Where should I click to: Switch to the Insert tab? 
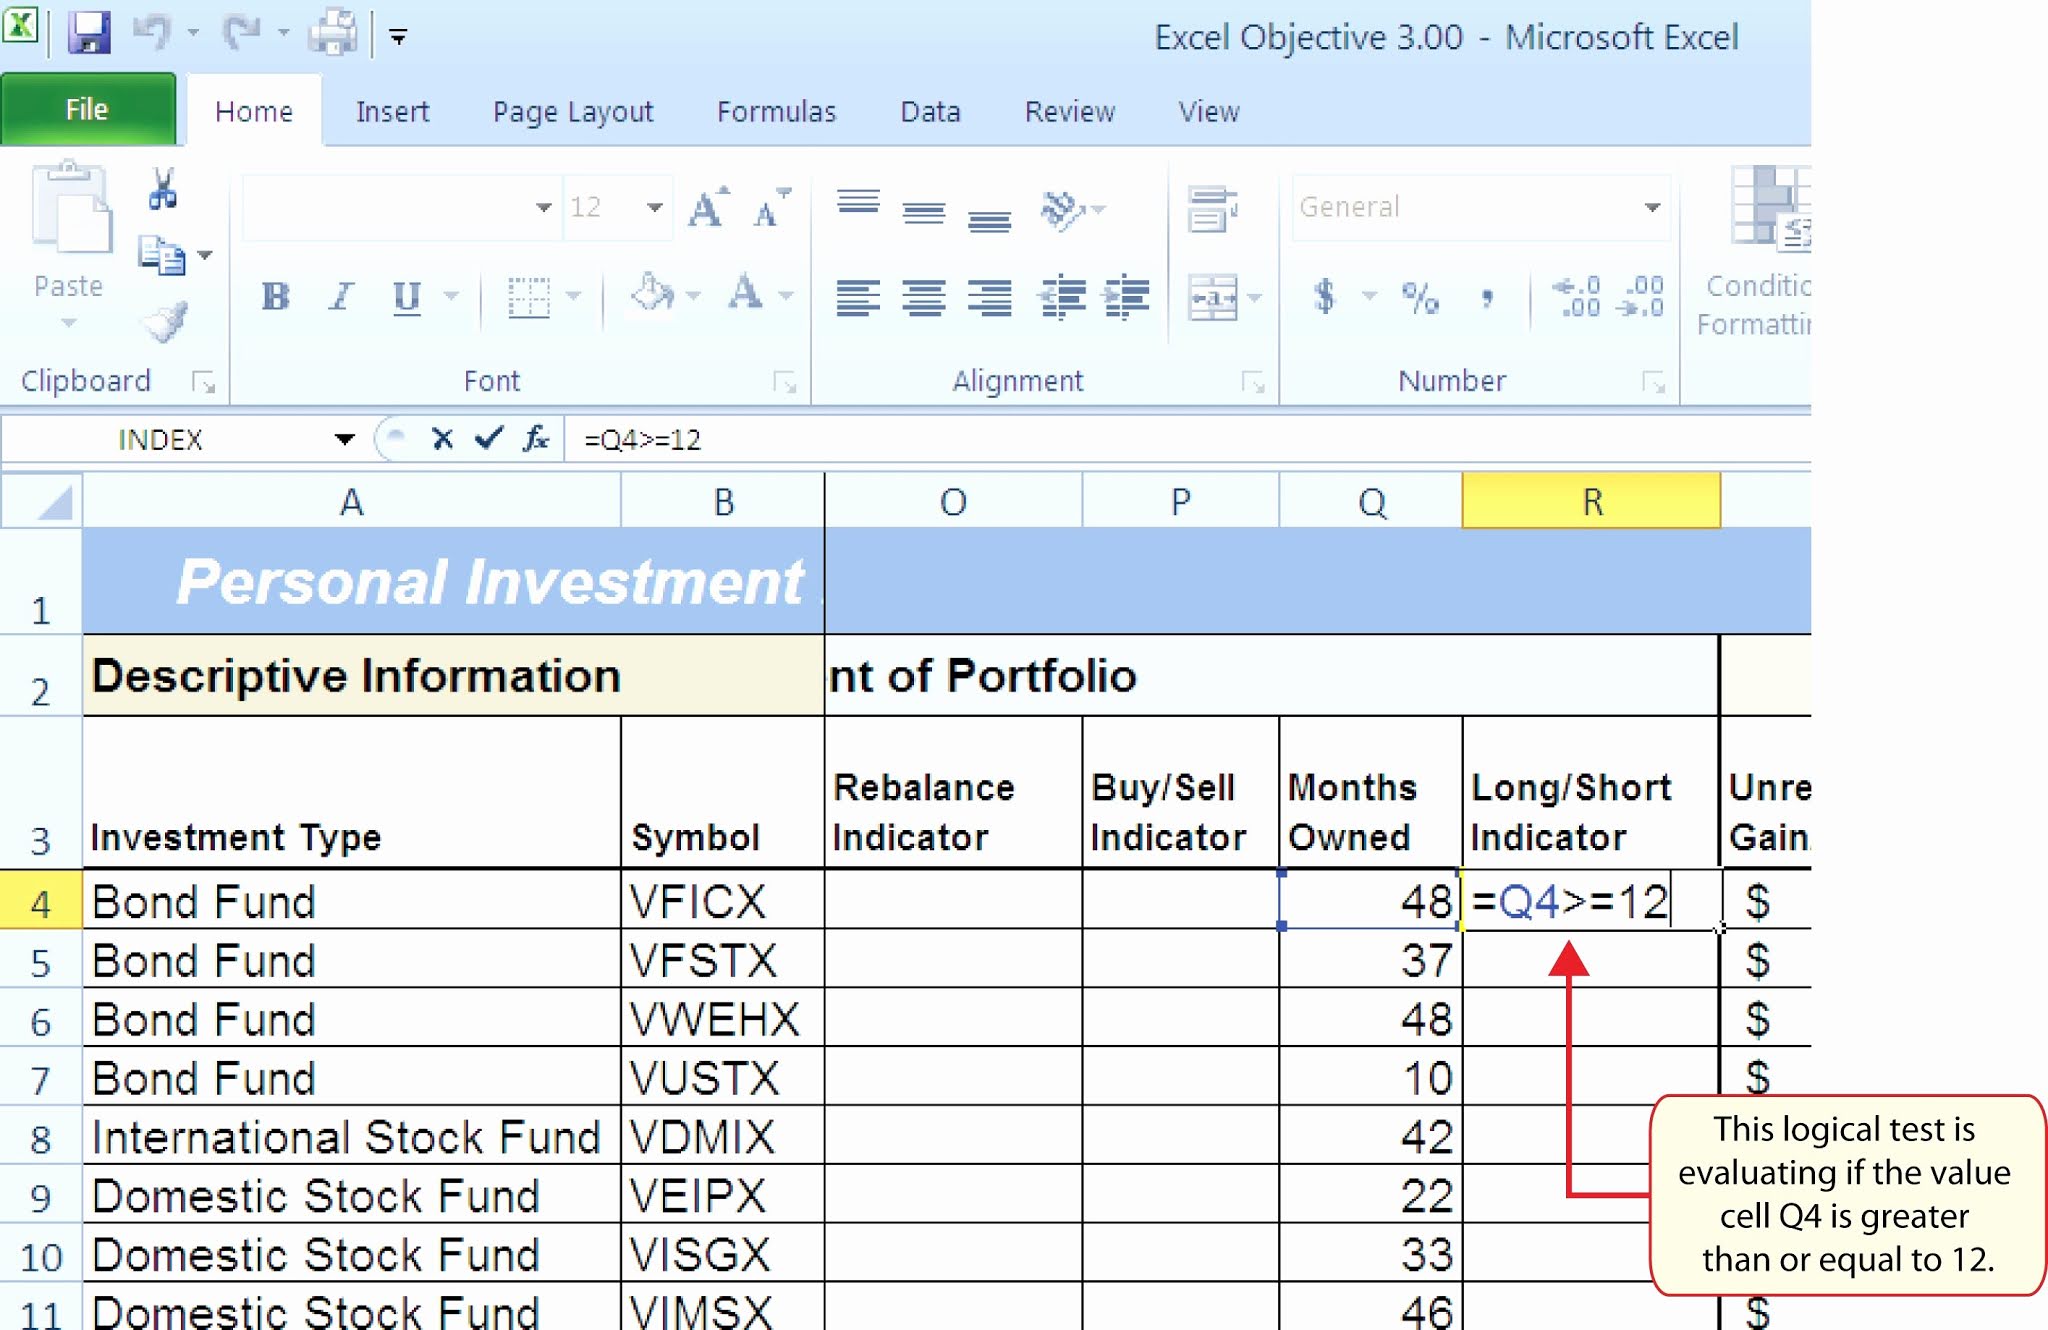[x=392, y=111]
